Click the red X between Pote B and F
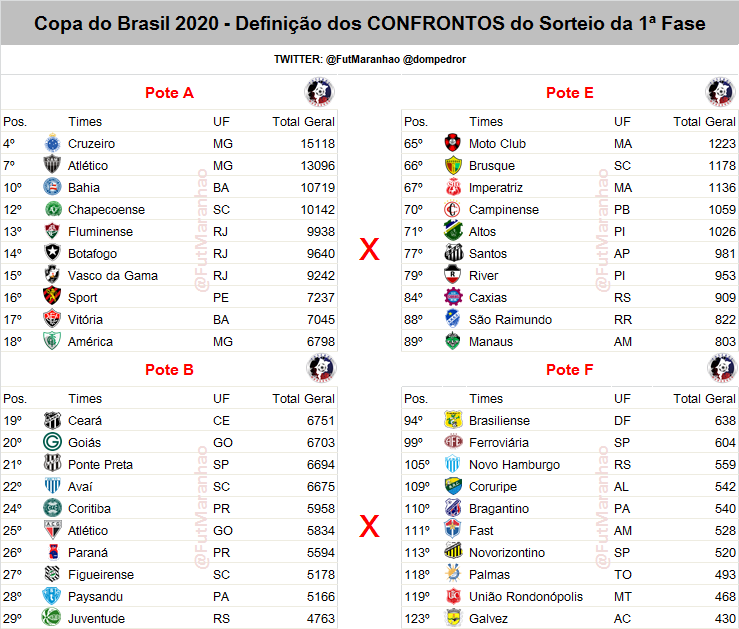Image resolution: width=739 pixels, height=629 pixels. coord(370,526)
